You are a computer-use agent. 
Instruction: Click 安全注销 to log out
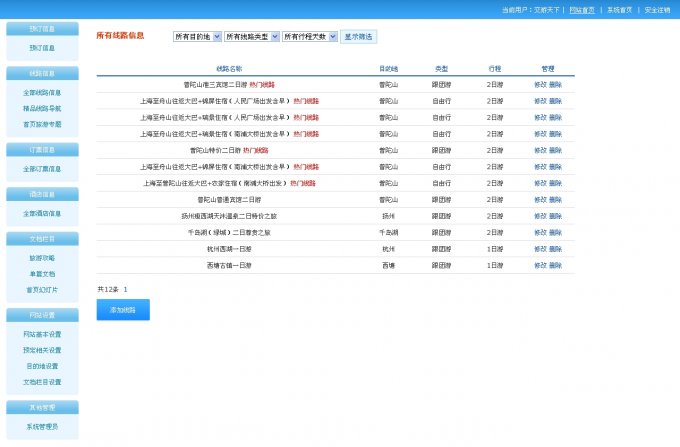point(657,10)
